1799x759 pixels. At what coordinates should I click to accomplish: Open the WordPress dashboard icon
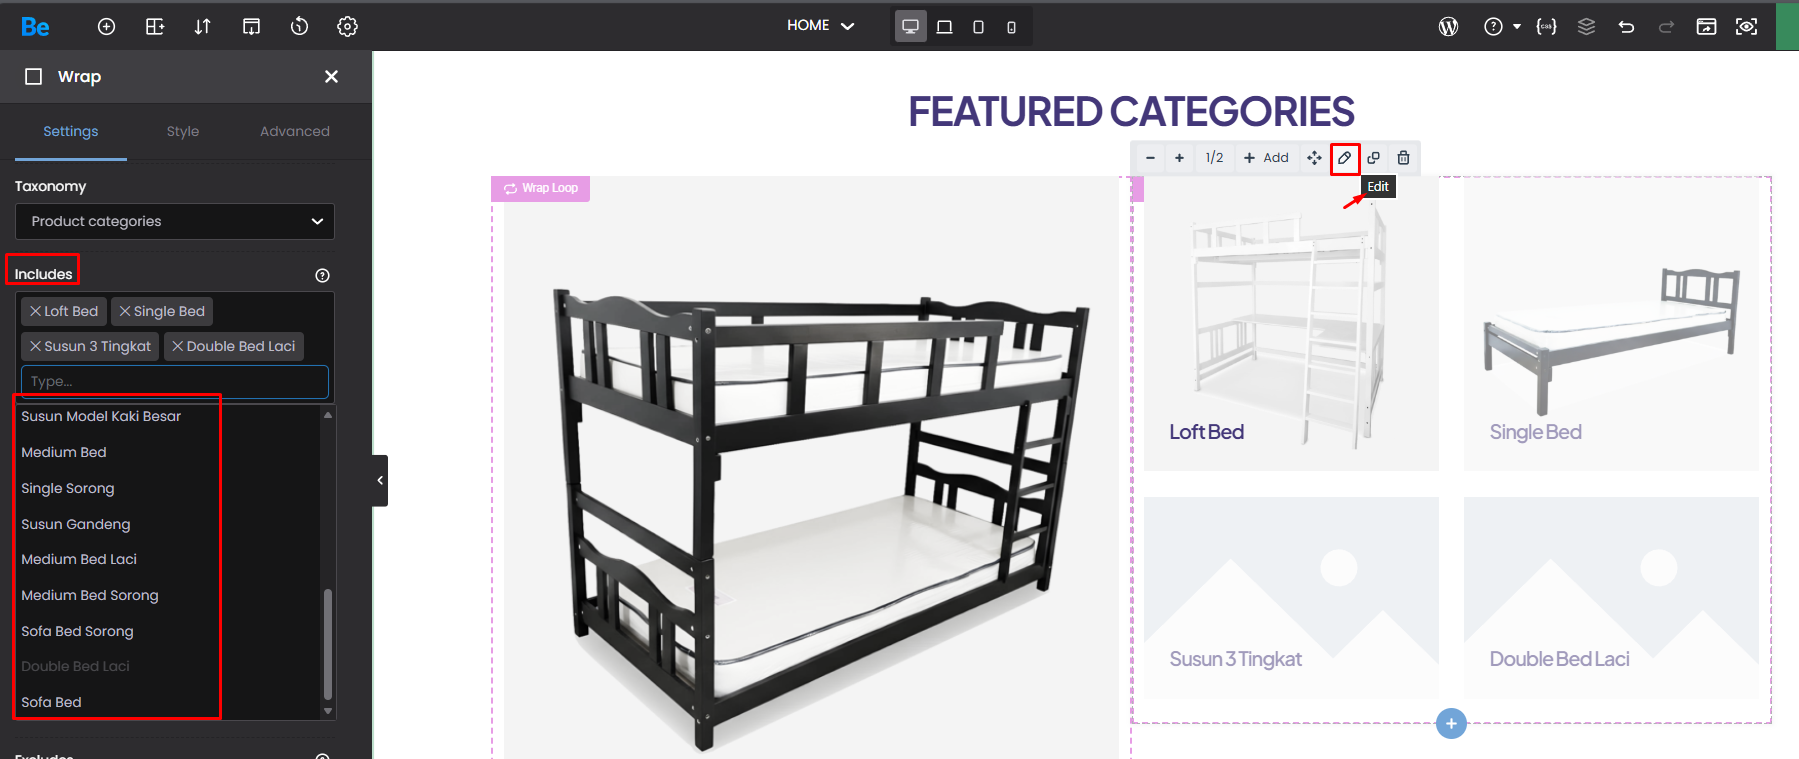(1448, 27)
